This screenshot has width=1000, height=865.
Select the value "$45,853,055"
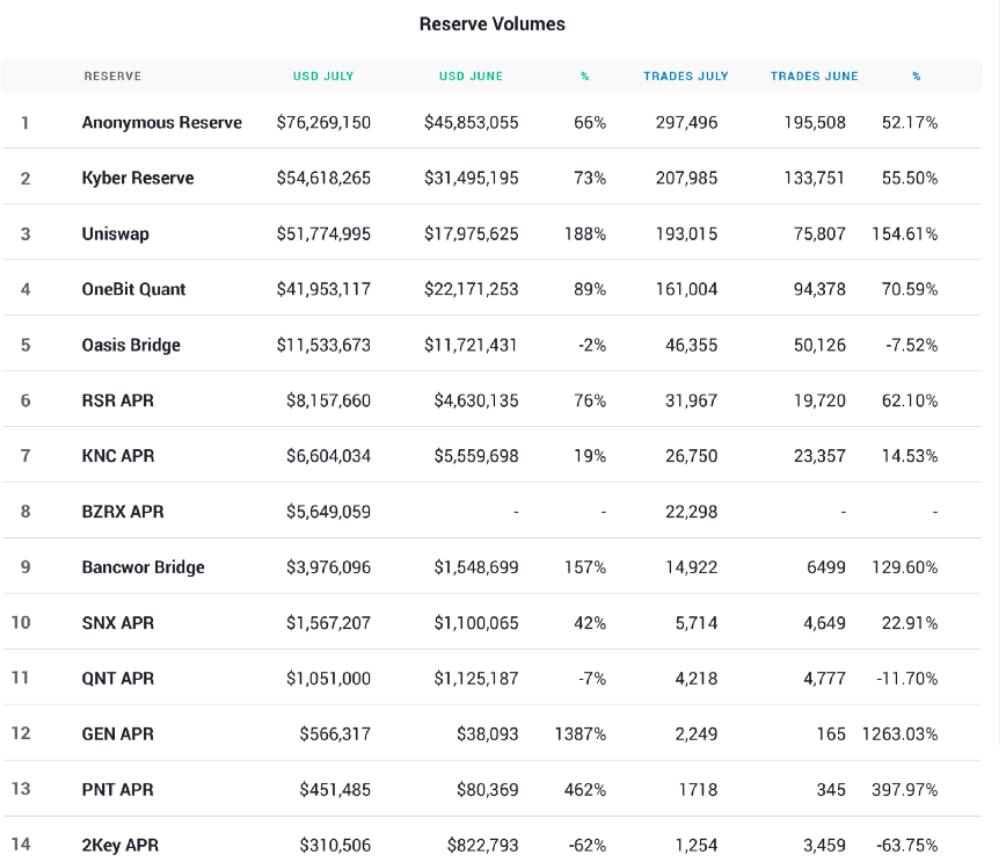point(471,122)
